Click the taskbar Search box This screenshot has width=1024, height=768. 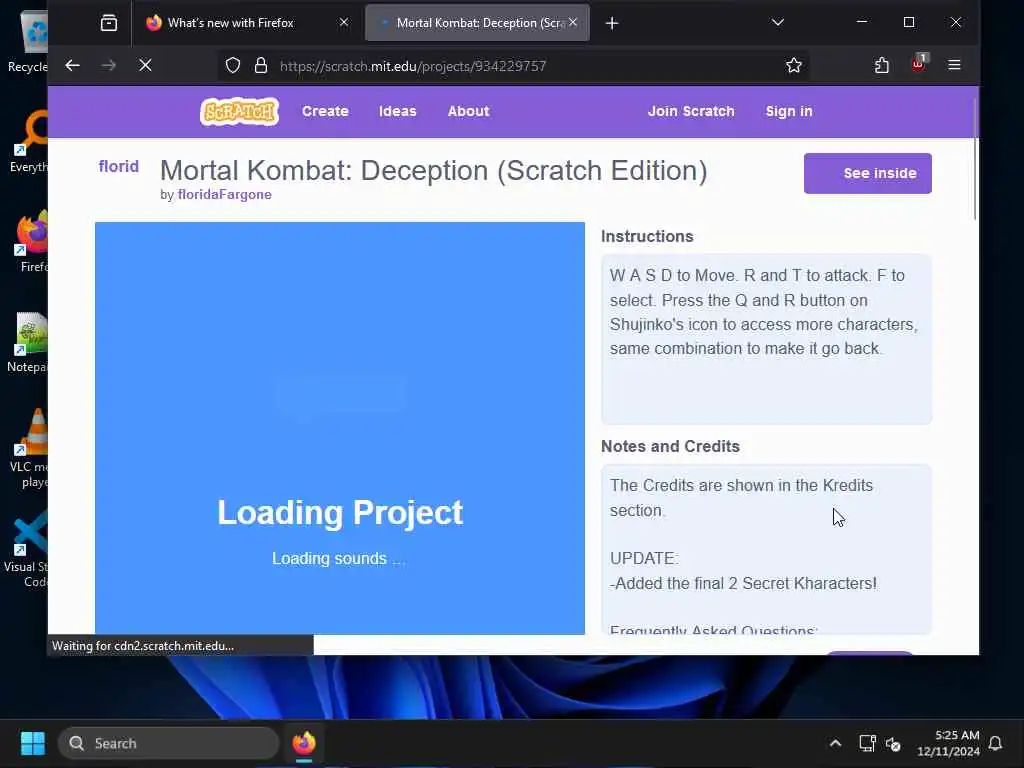click(x=168, y=743)
